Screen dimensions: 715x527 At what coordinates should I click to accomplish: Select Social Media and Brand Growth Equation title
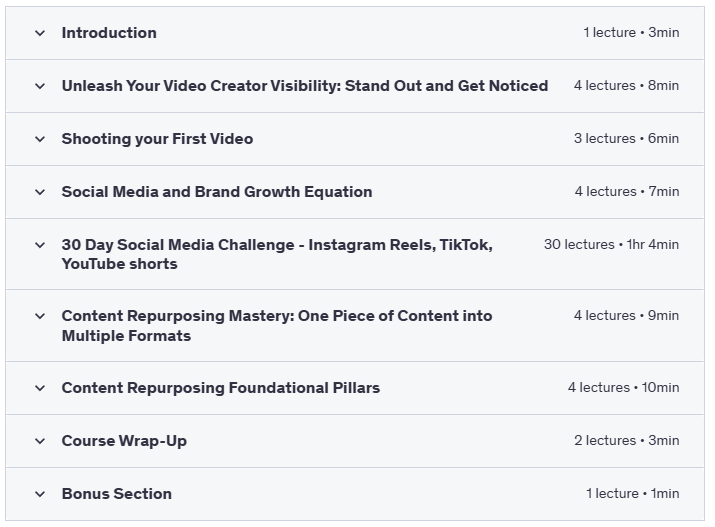pyautogui.click(x=217, y=192)
